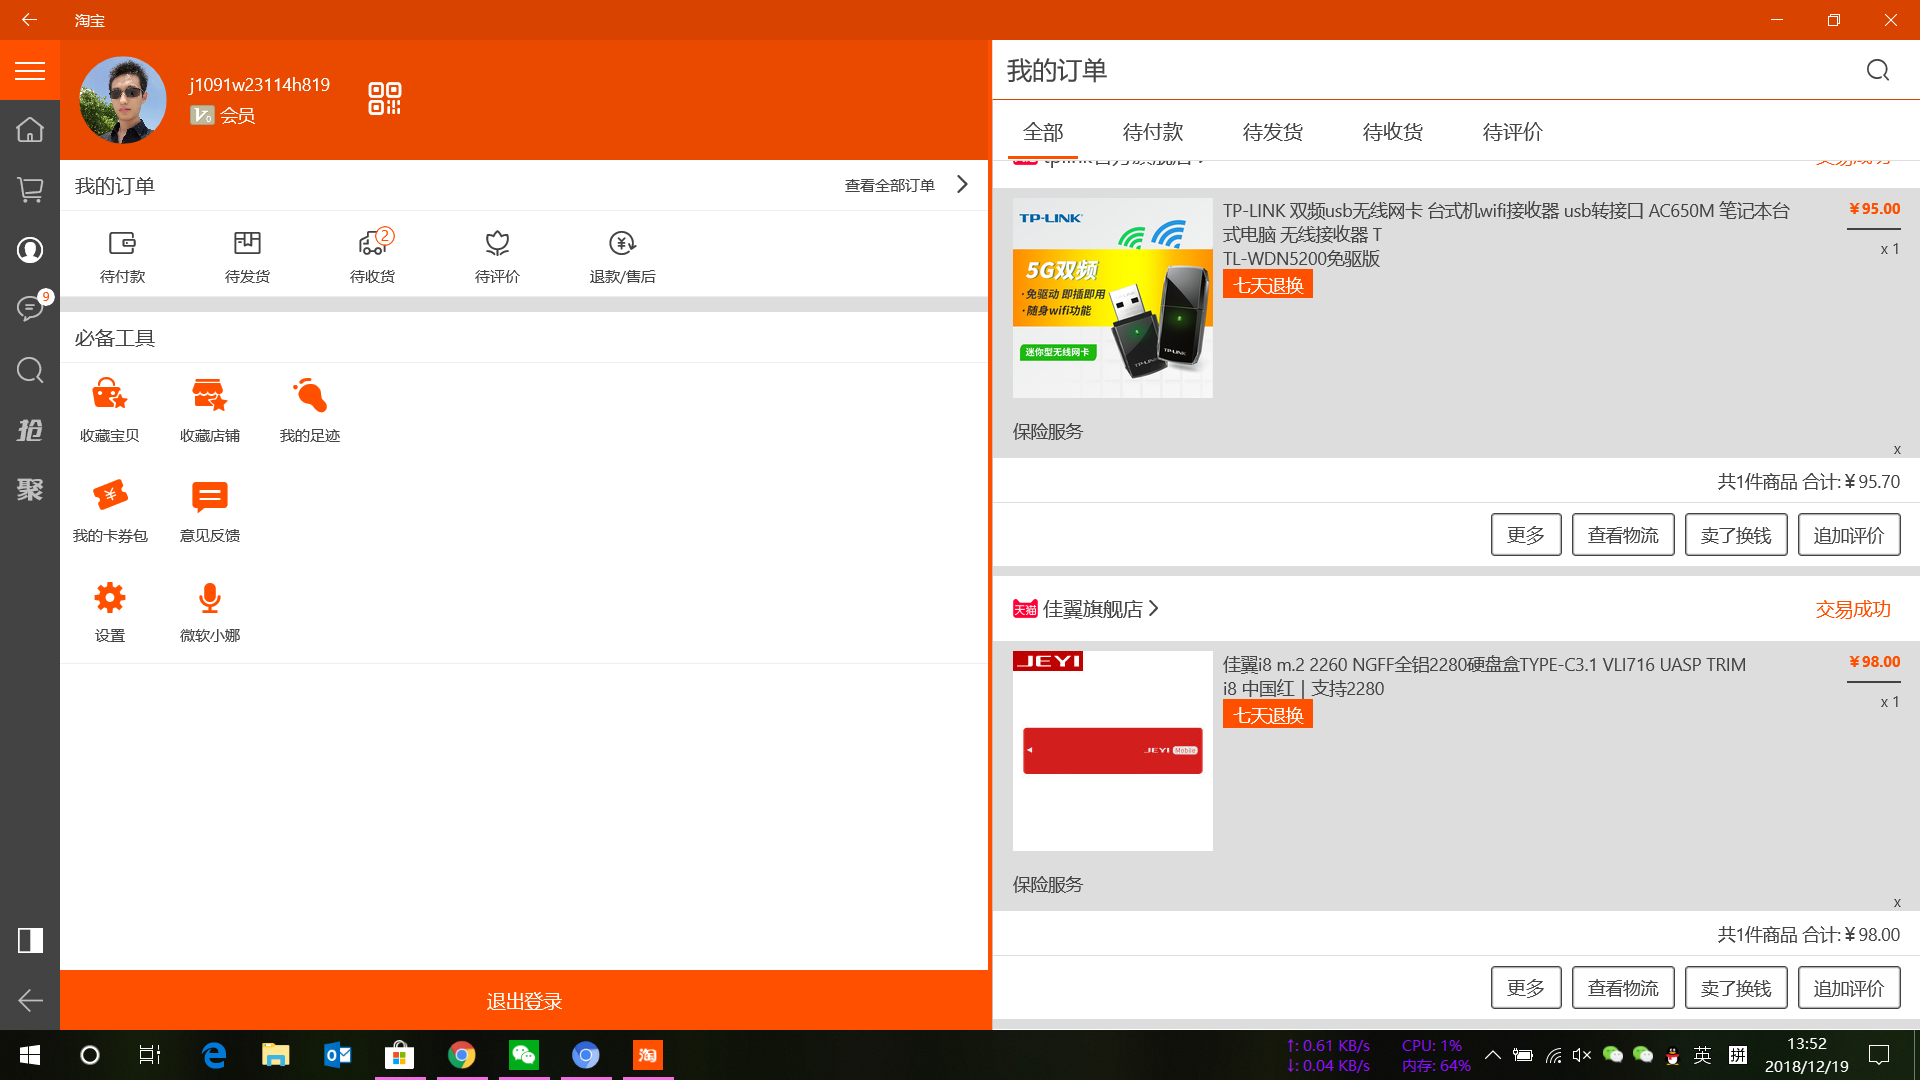
Task: Open the Taobao taskbar icon
Action: coord(648,1055)
